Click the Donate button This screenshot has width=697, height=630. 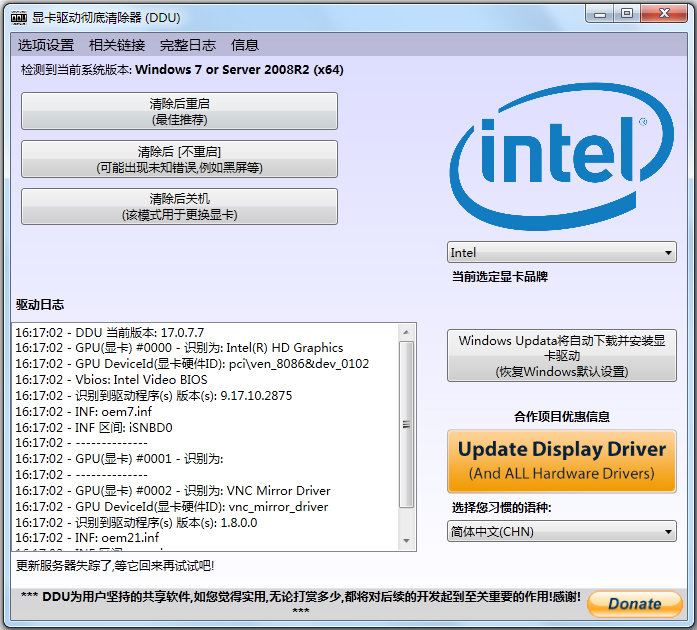click(635, 604)
